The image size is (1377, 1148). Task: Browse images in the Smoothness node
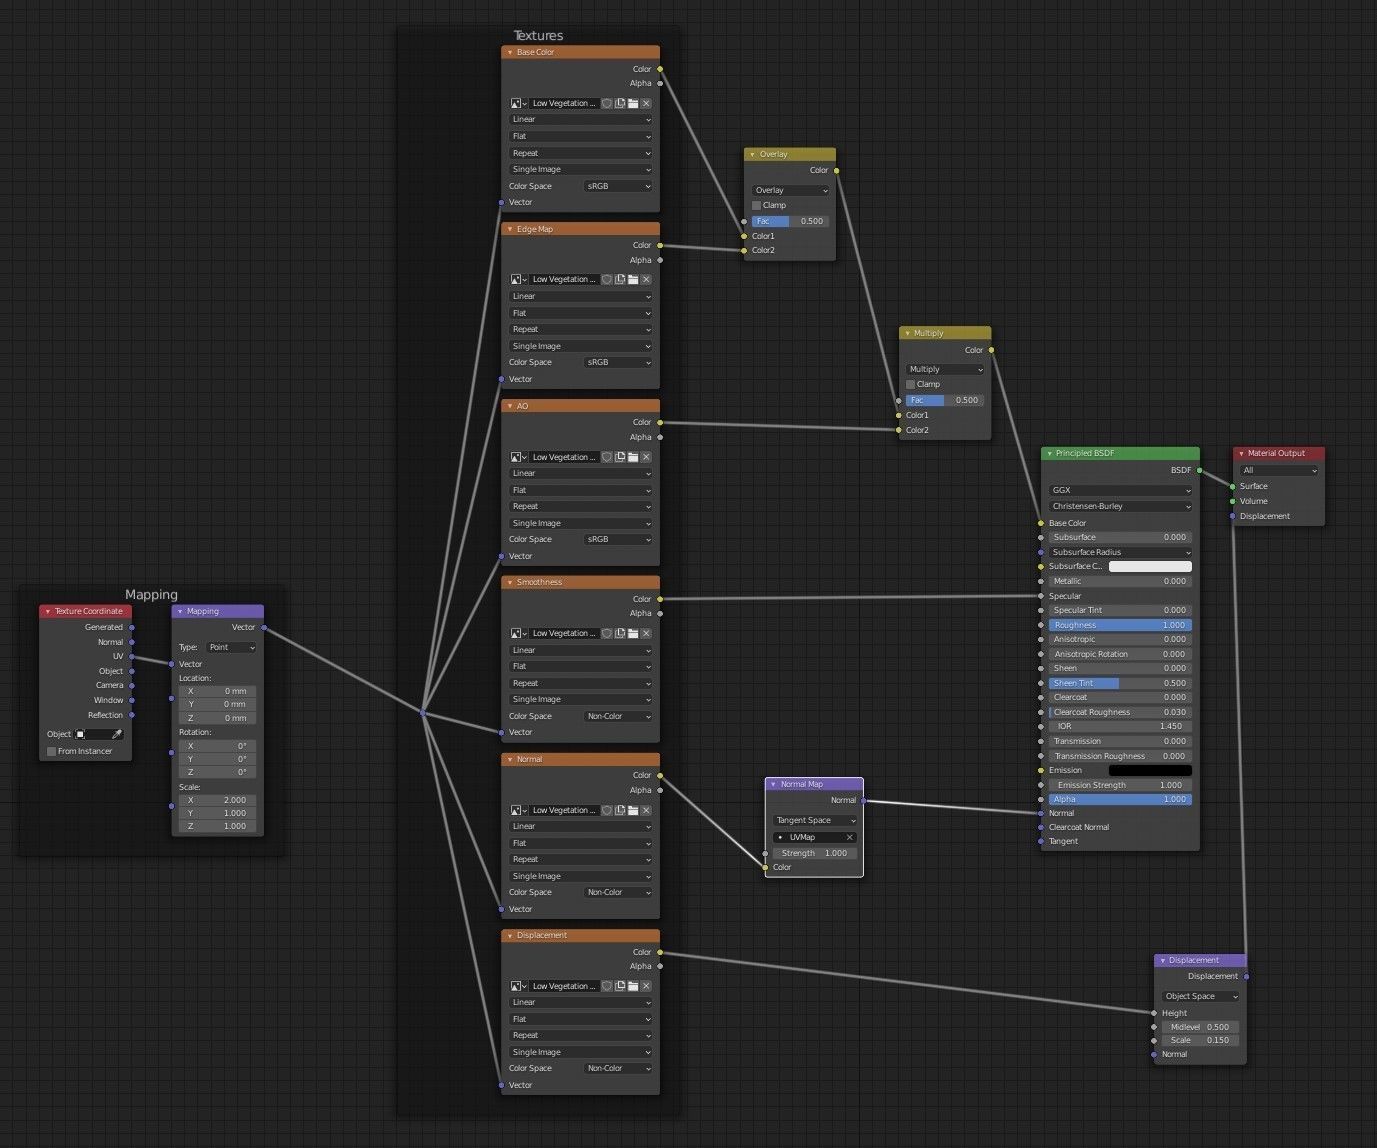[x=518, y=633]
